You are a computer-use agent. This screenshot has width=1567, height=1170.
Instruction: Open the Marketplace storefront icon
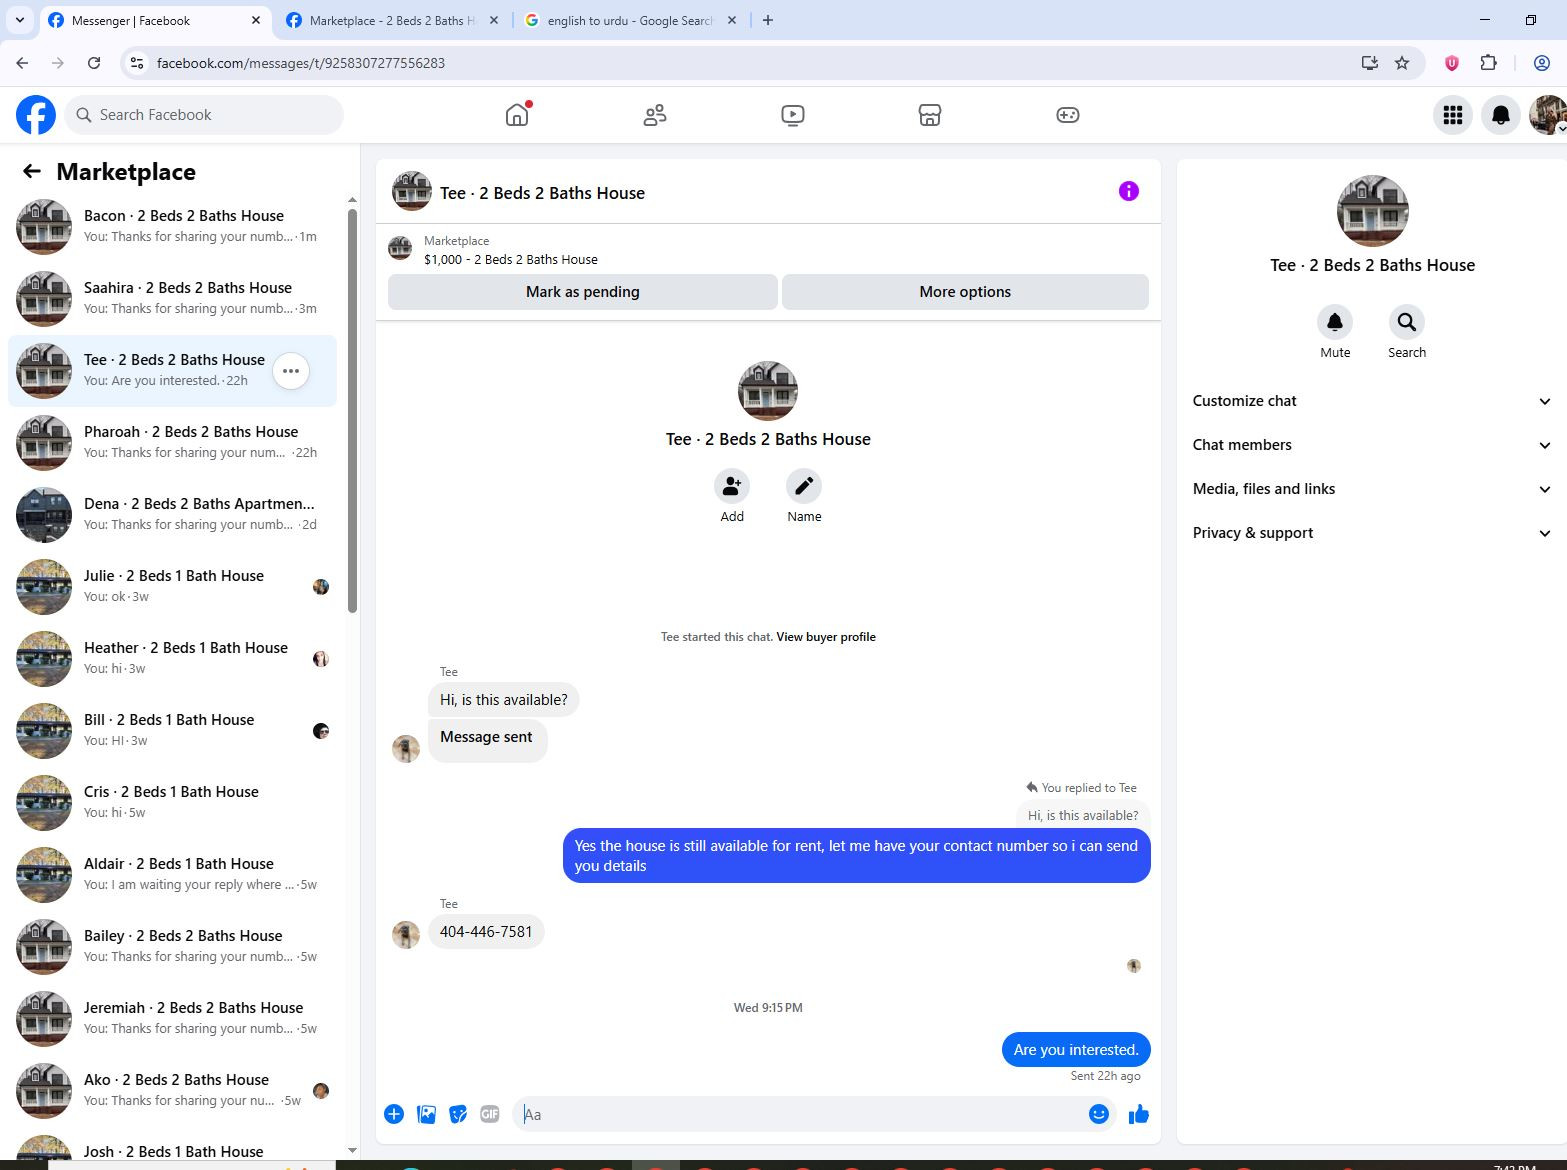coord(930,115)
